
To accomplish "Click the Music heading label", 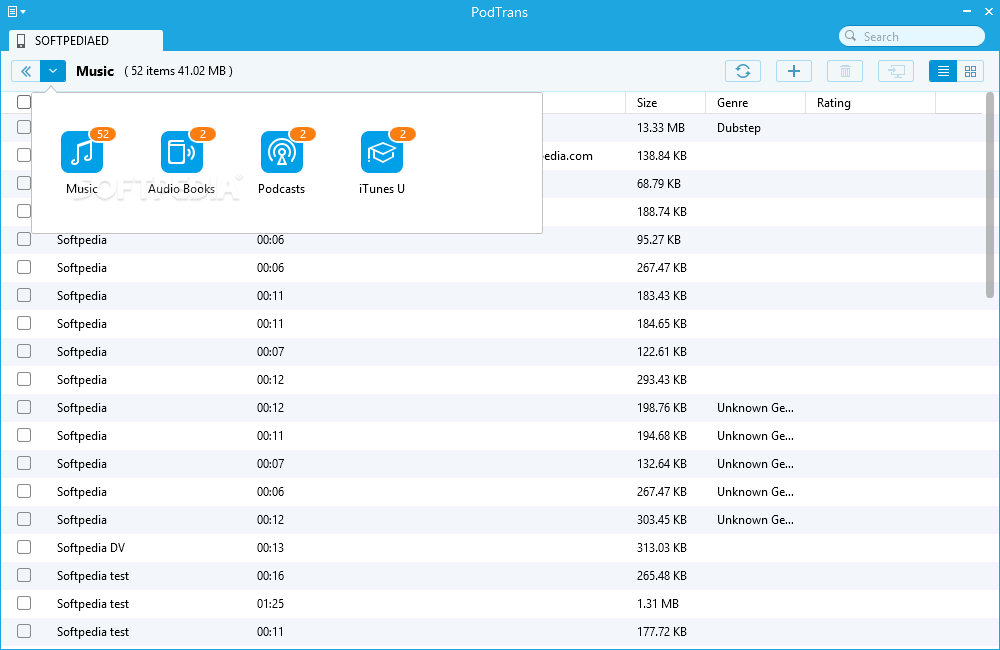I will (x=95, y=71).
